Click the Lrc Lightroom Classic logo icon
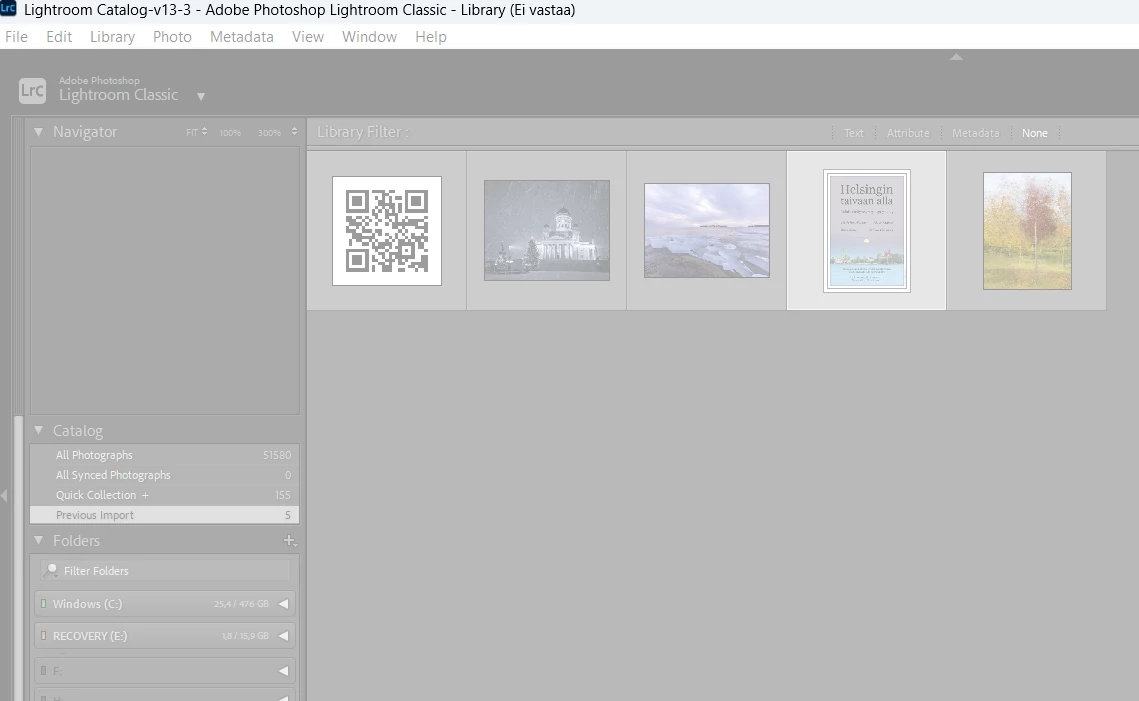 [x=32, y=91]
